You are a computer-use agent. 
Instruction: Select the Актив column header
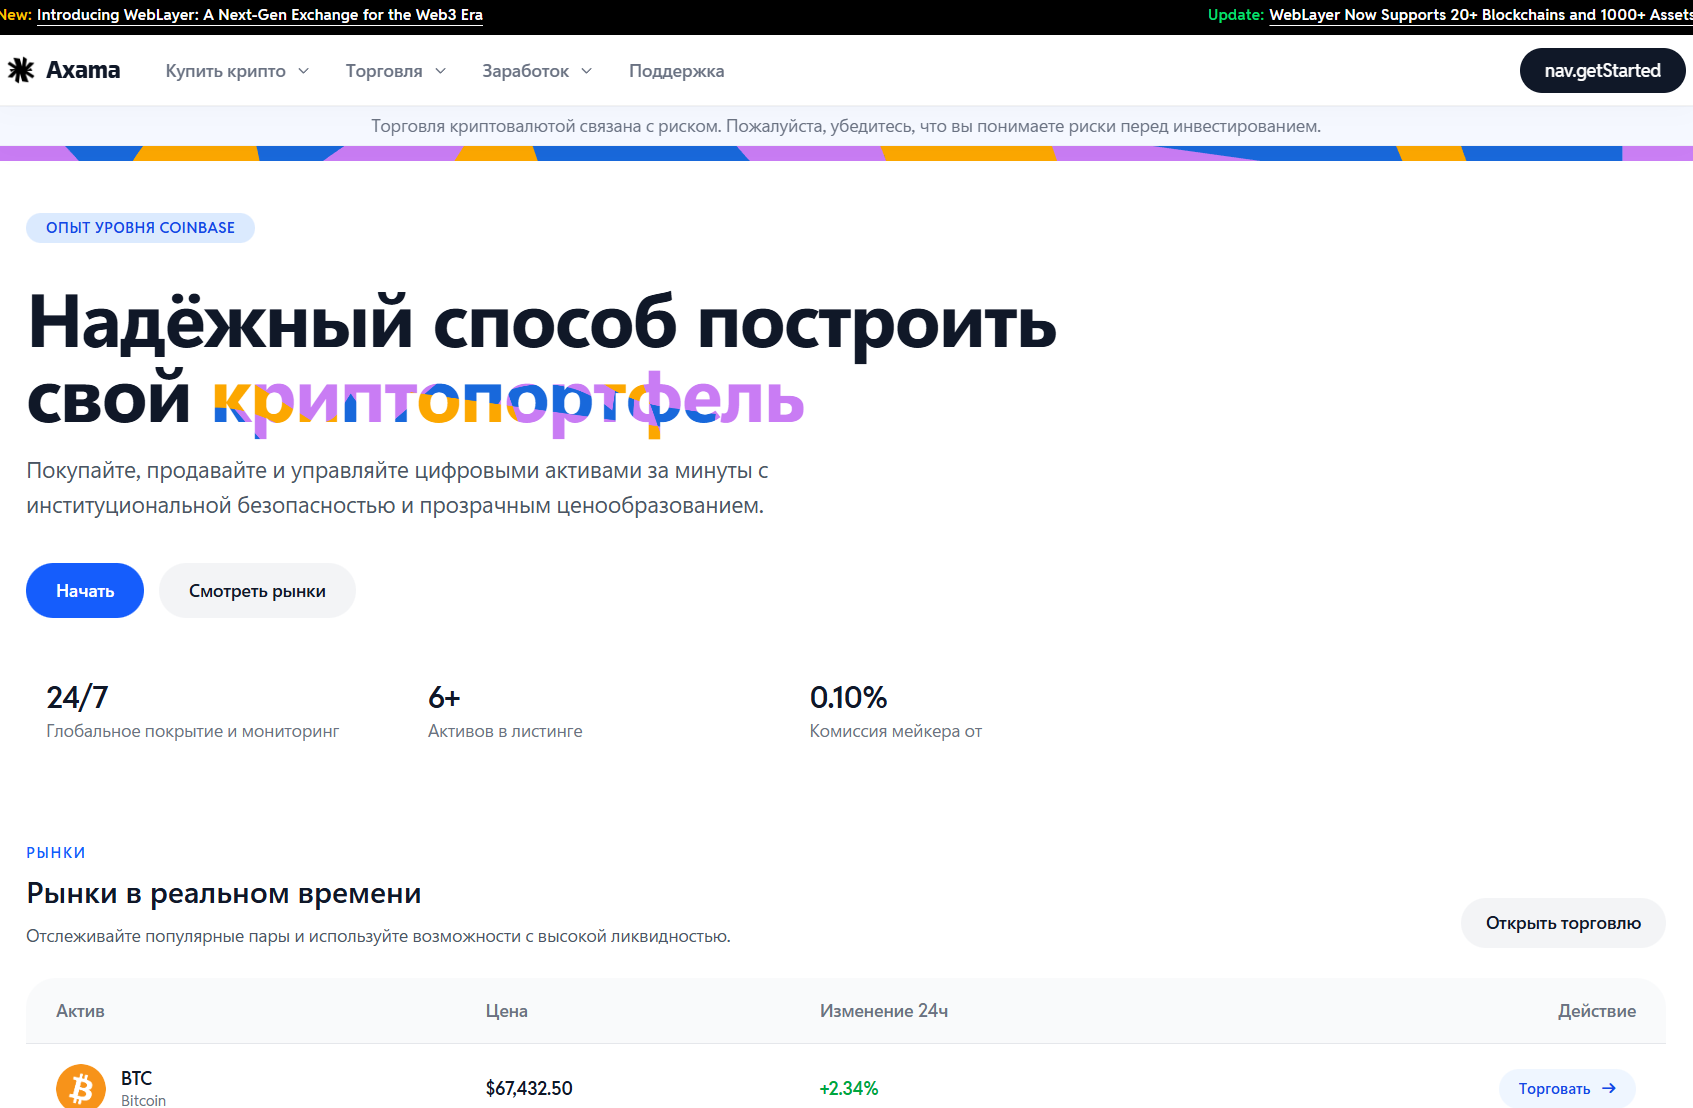(80, 1011)
